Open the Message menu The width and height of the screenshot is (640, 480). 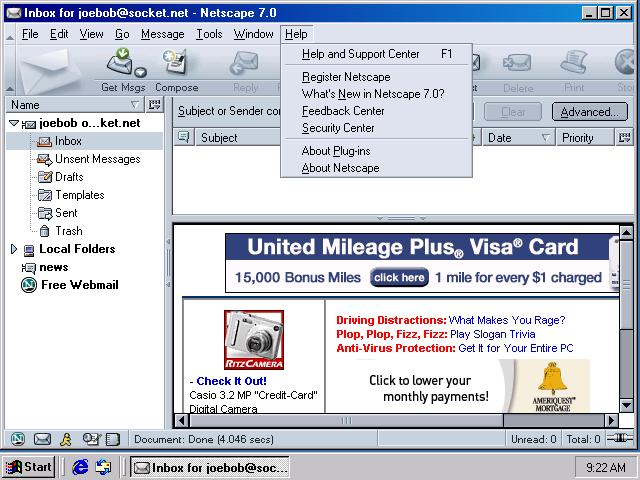162,34
